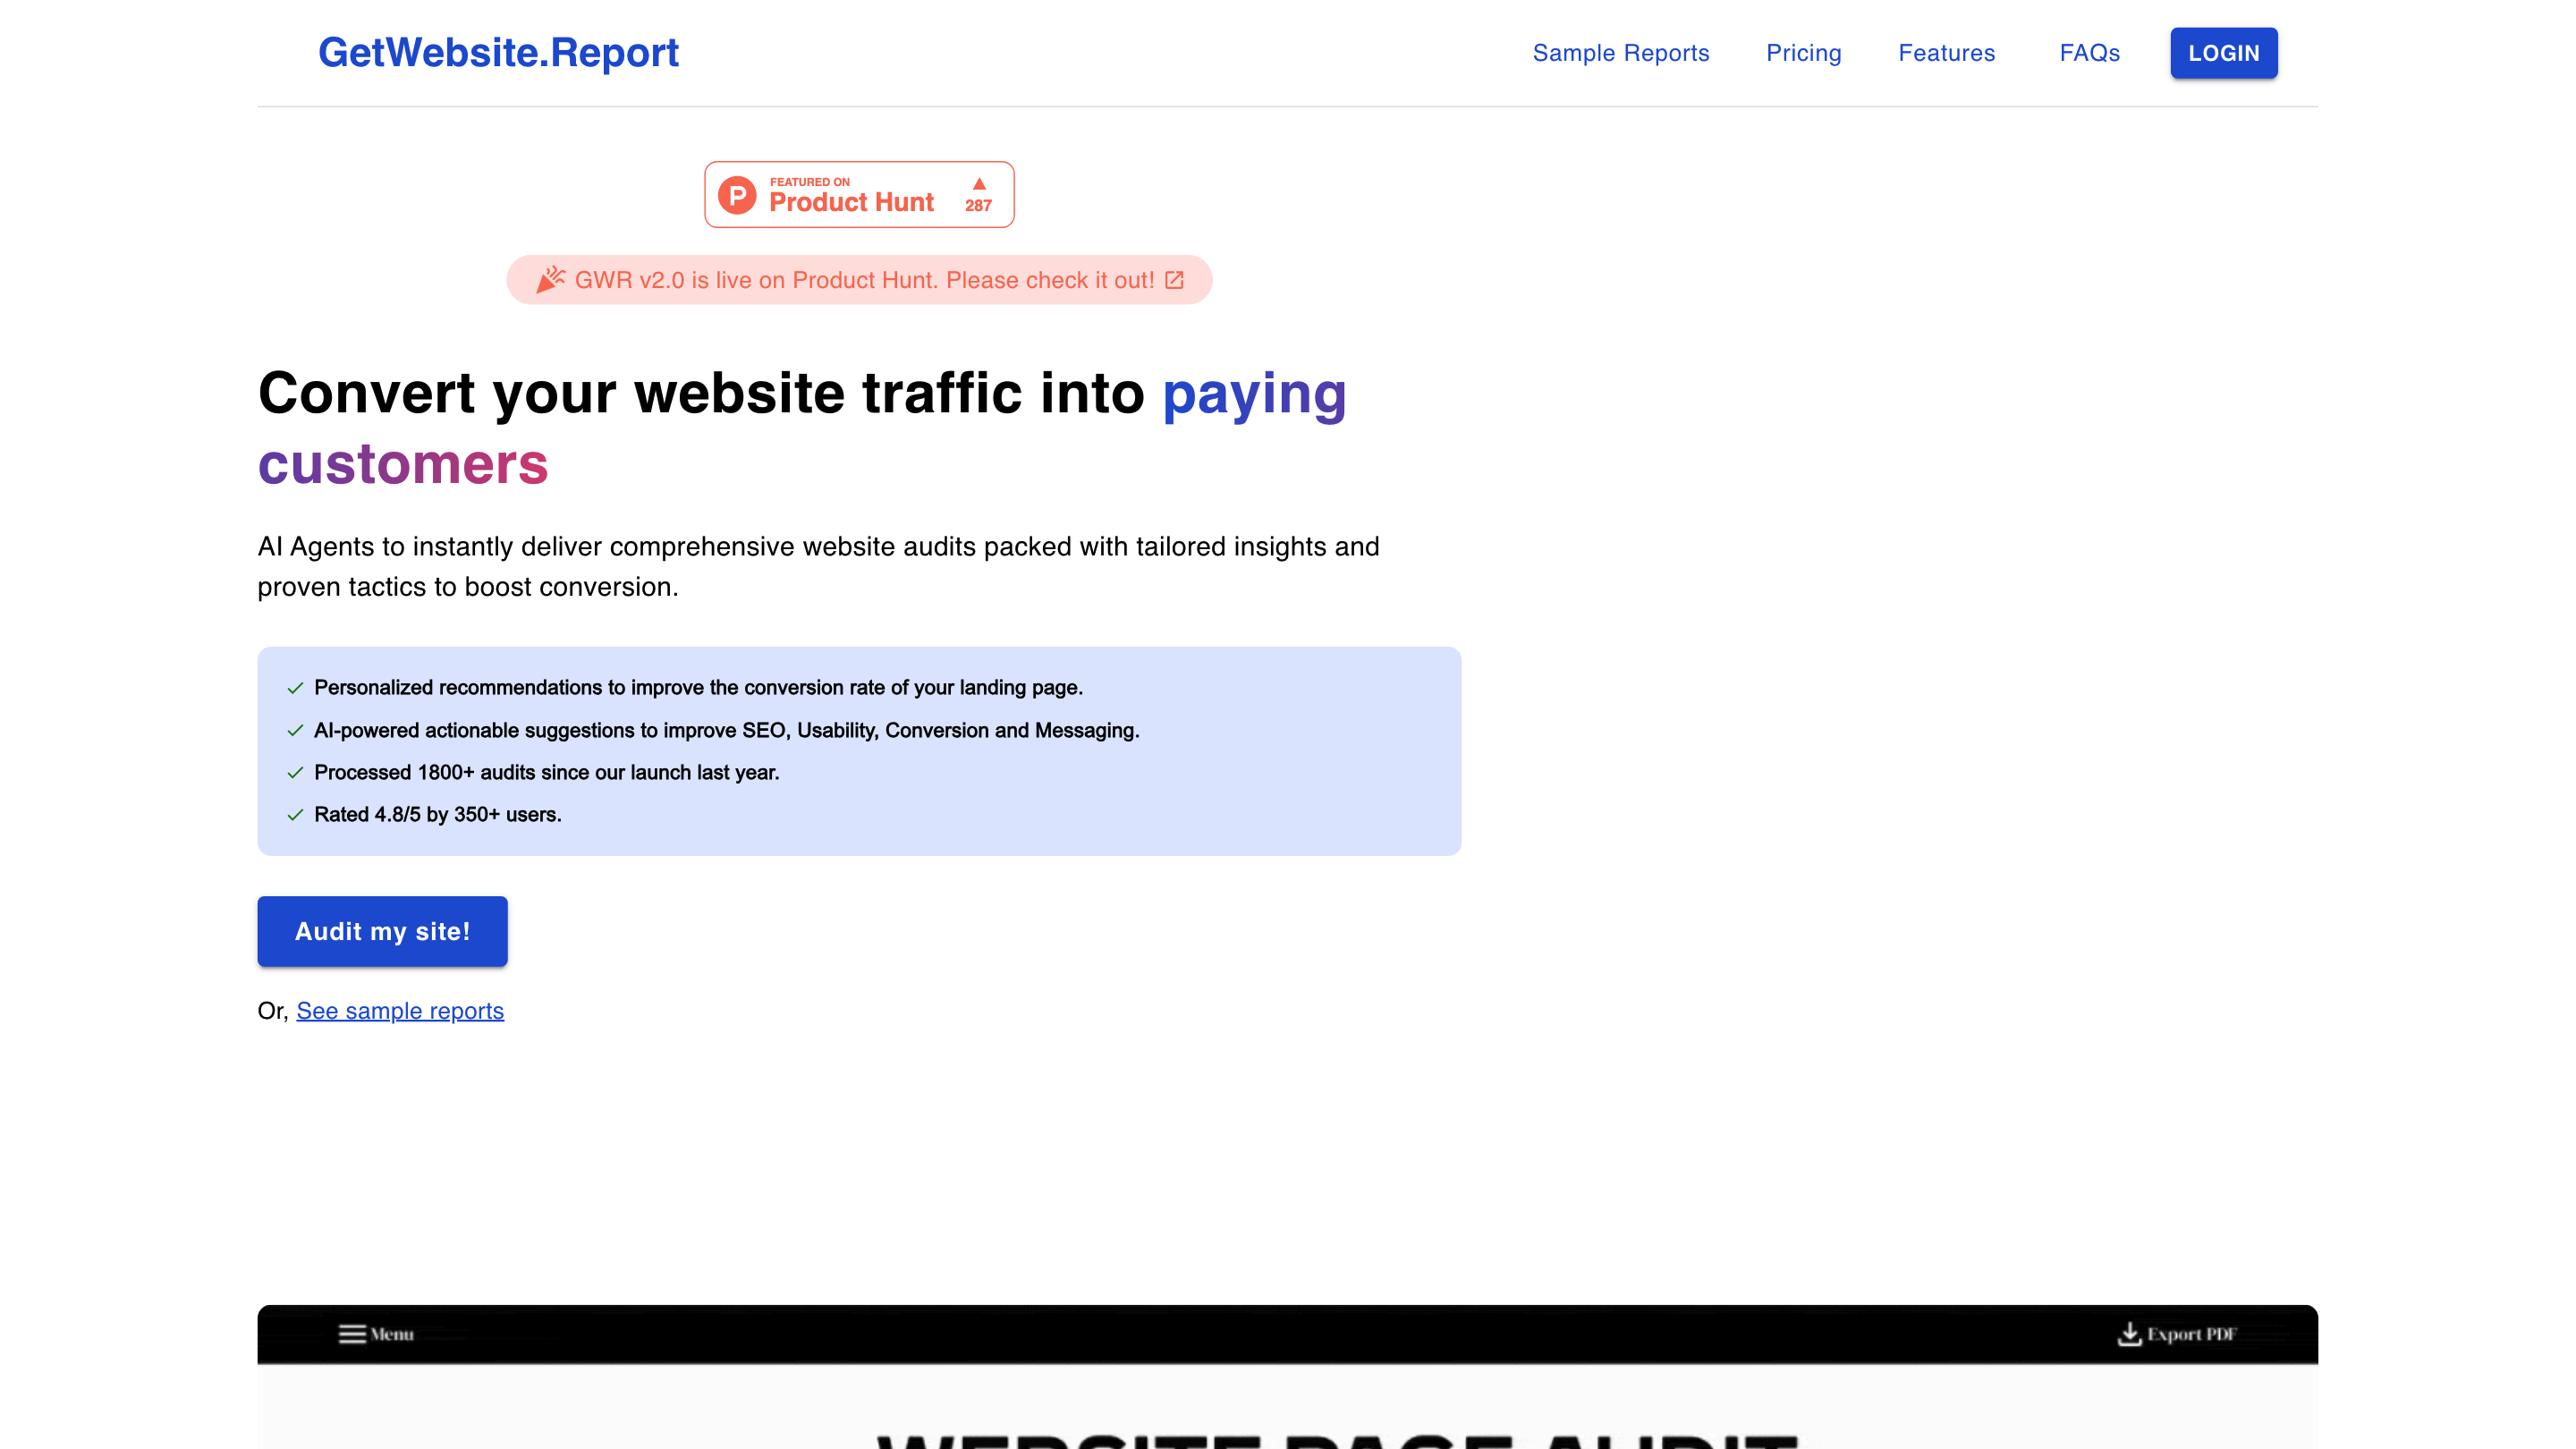The image size is (2576, 1449).
Task: Click checkmark beside AI-powered actionable suggestions
Action: pos(295,731)
